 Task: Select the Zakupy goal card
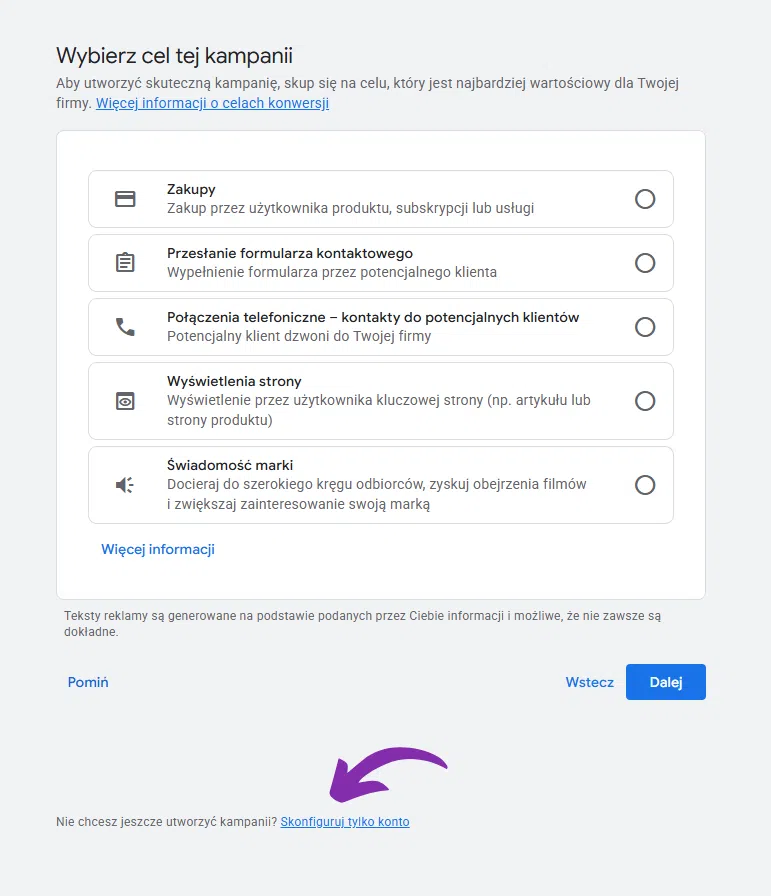click(385, 199)
